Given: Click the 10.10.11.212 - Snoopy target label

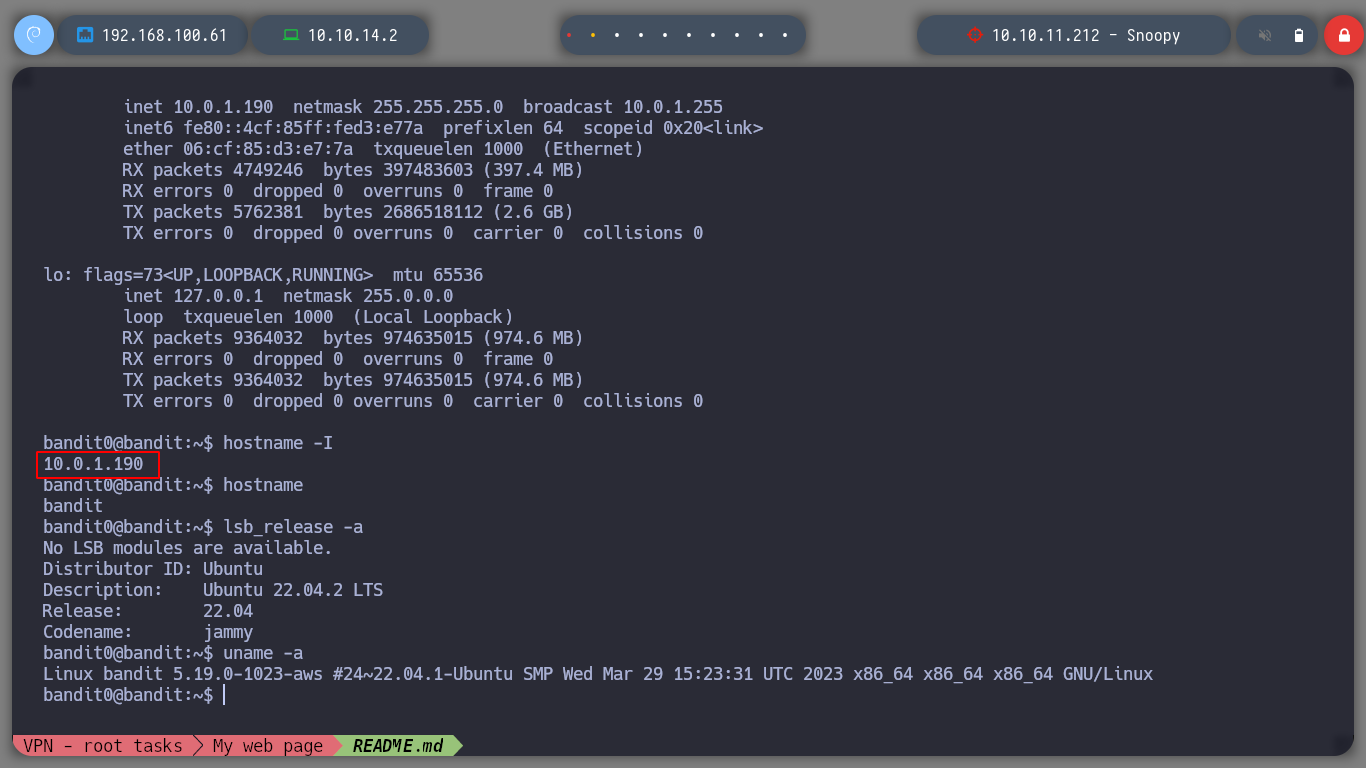Looking at the screenshot, I should coord(1086,35).
